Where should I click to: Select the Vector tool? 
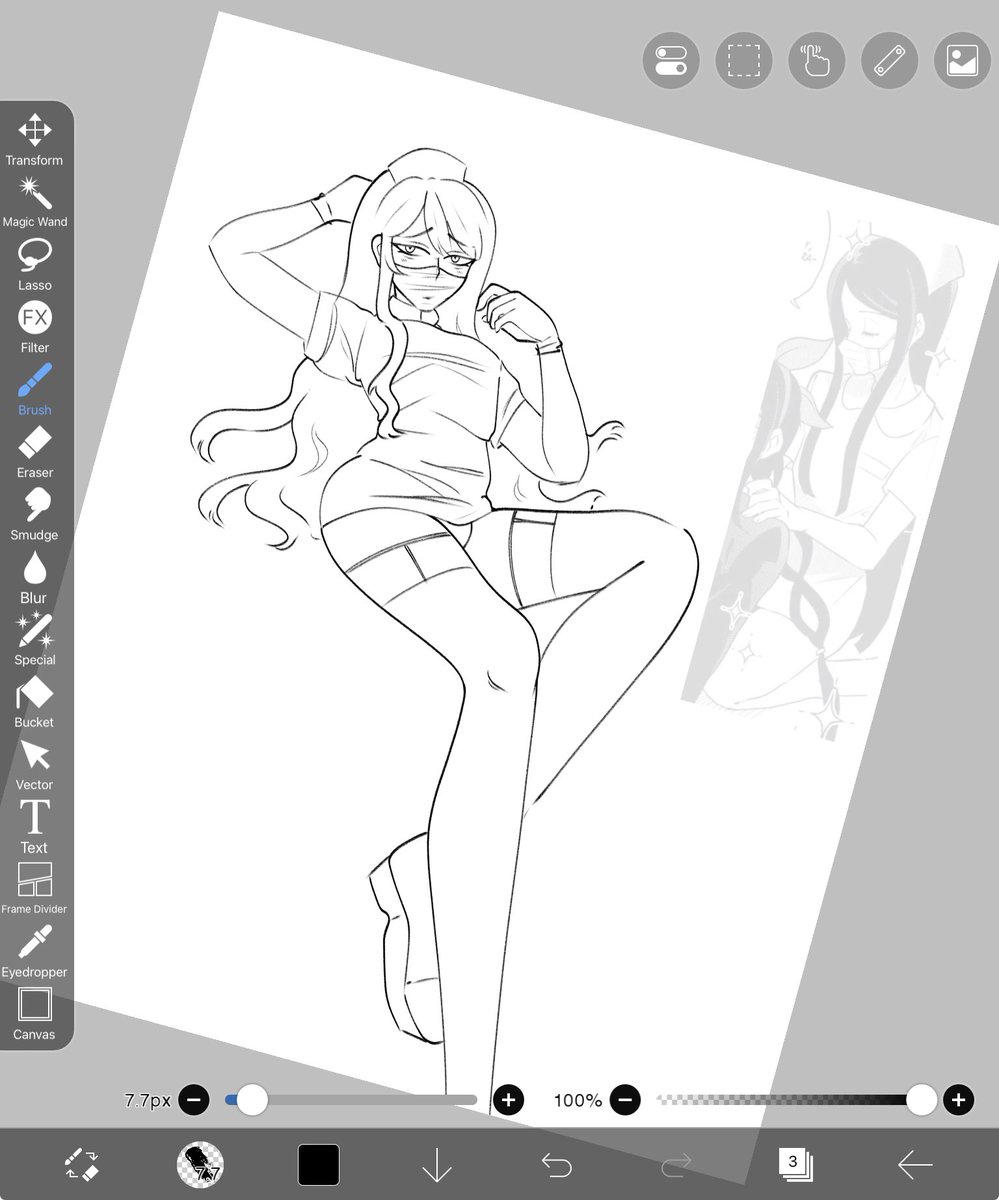(x=35, y=765)
